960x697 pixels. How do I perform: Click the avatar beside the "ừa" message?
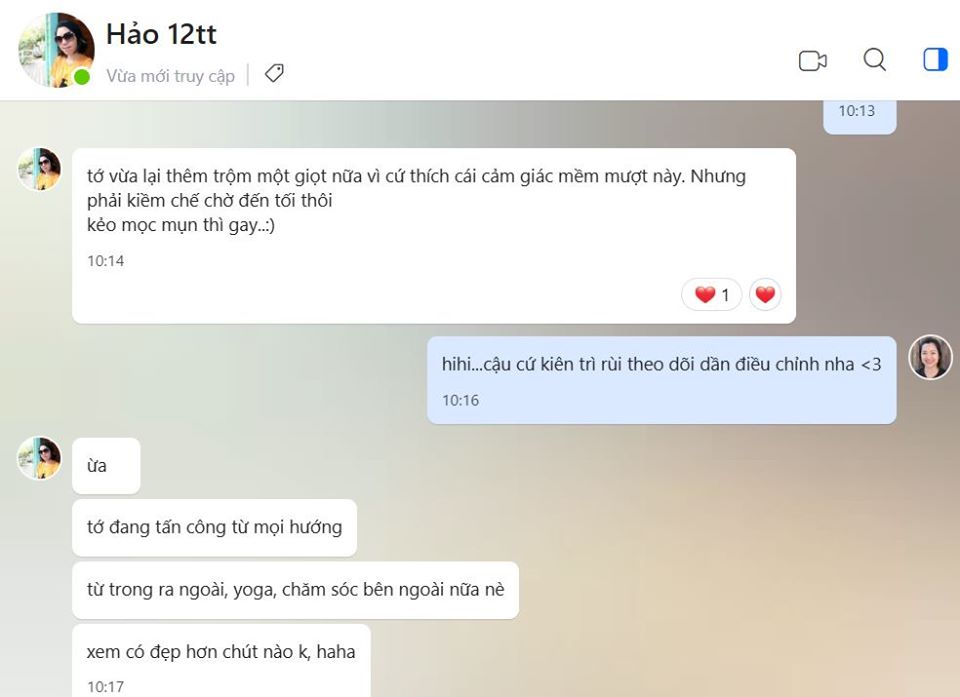click(x=39, y=458)
